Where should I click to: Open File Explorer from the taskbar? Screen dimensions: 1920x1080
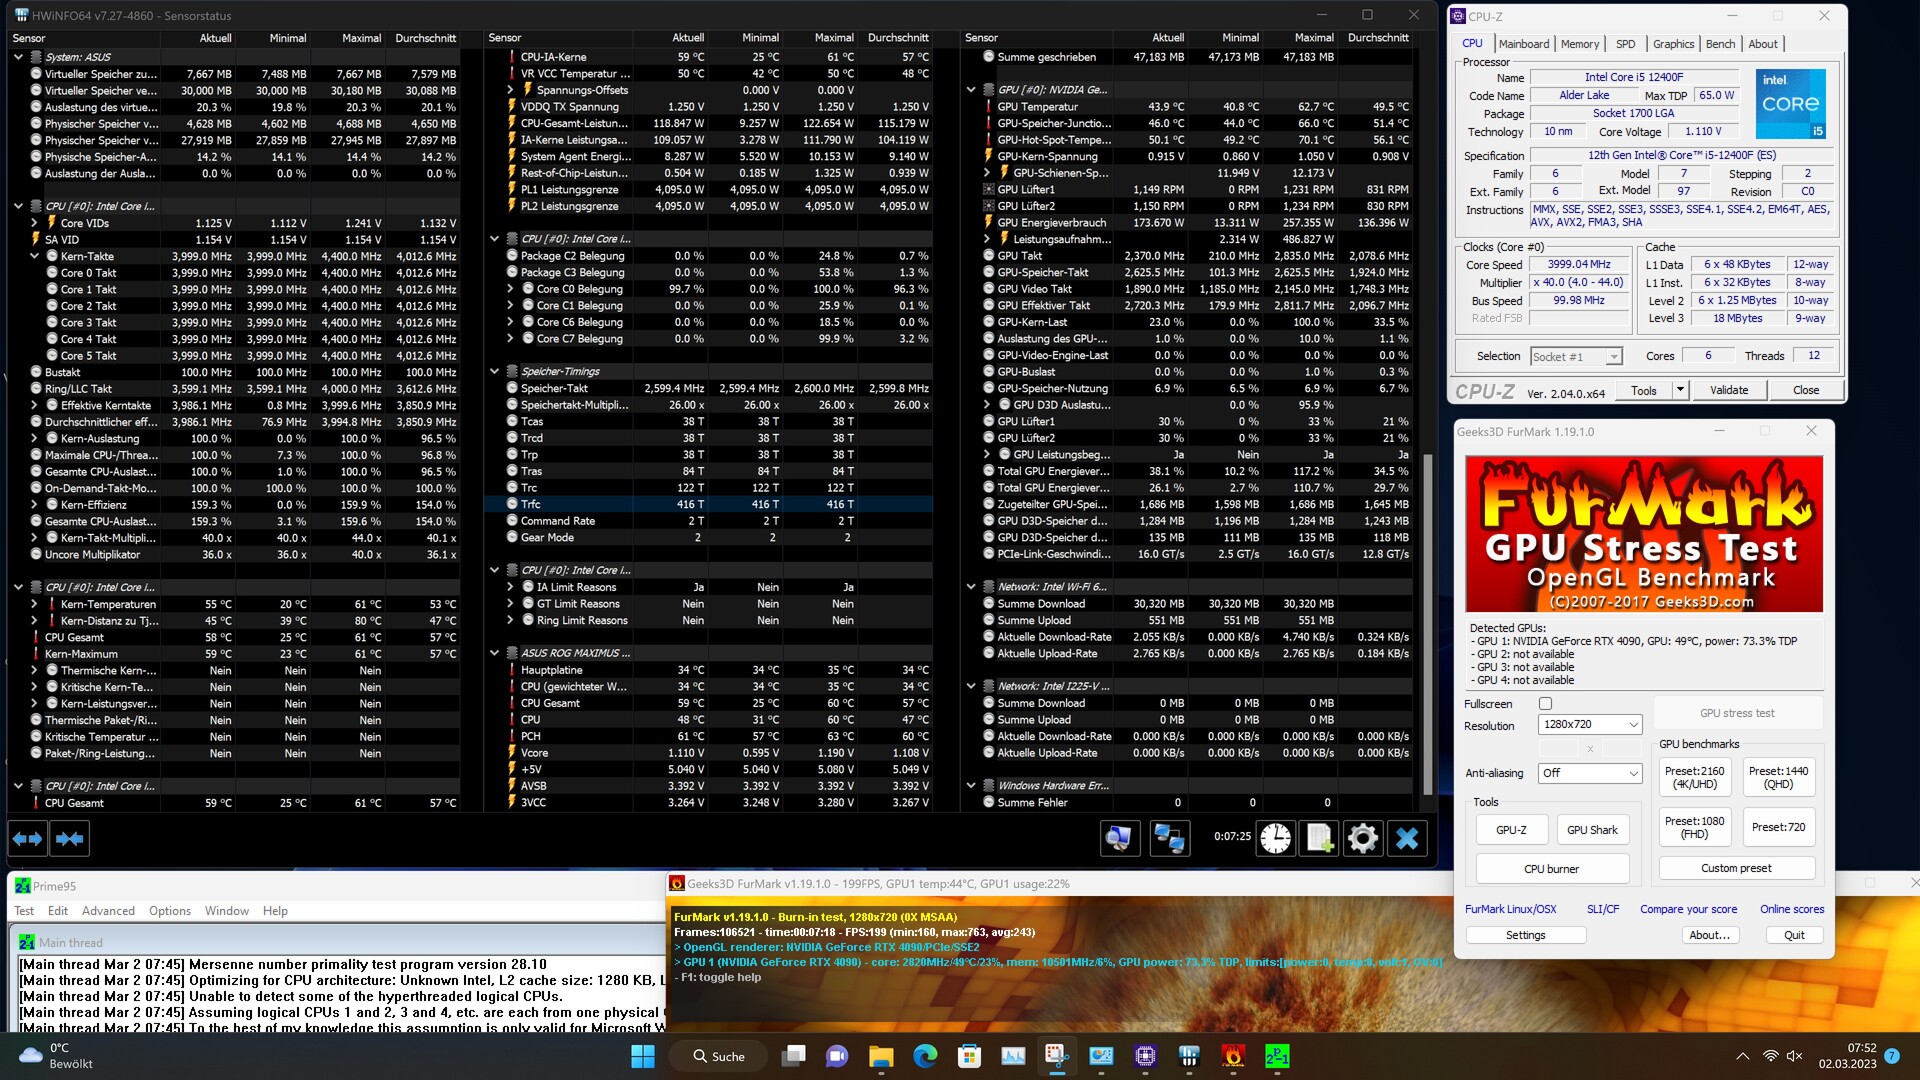881,1056
